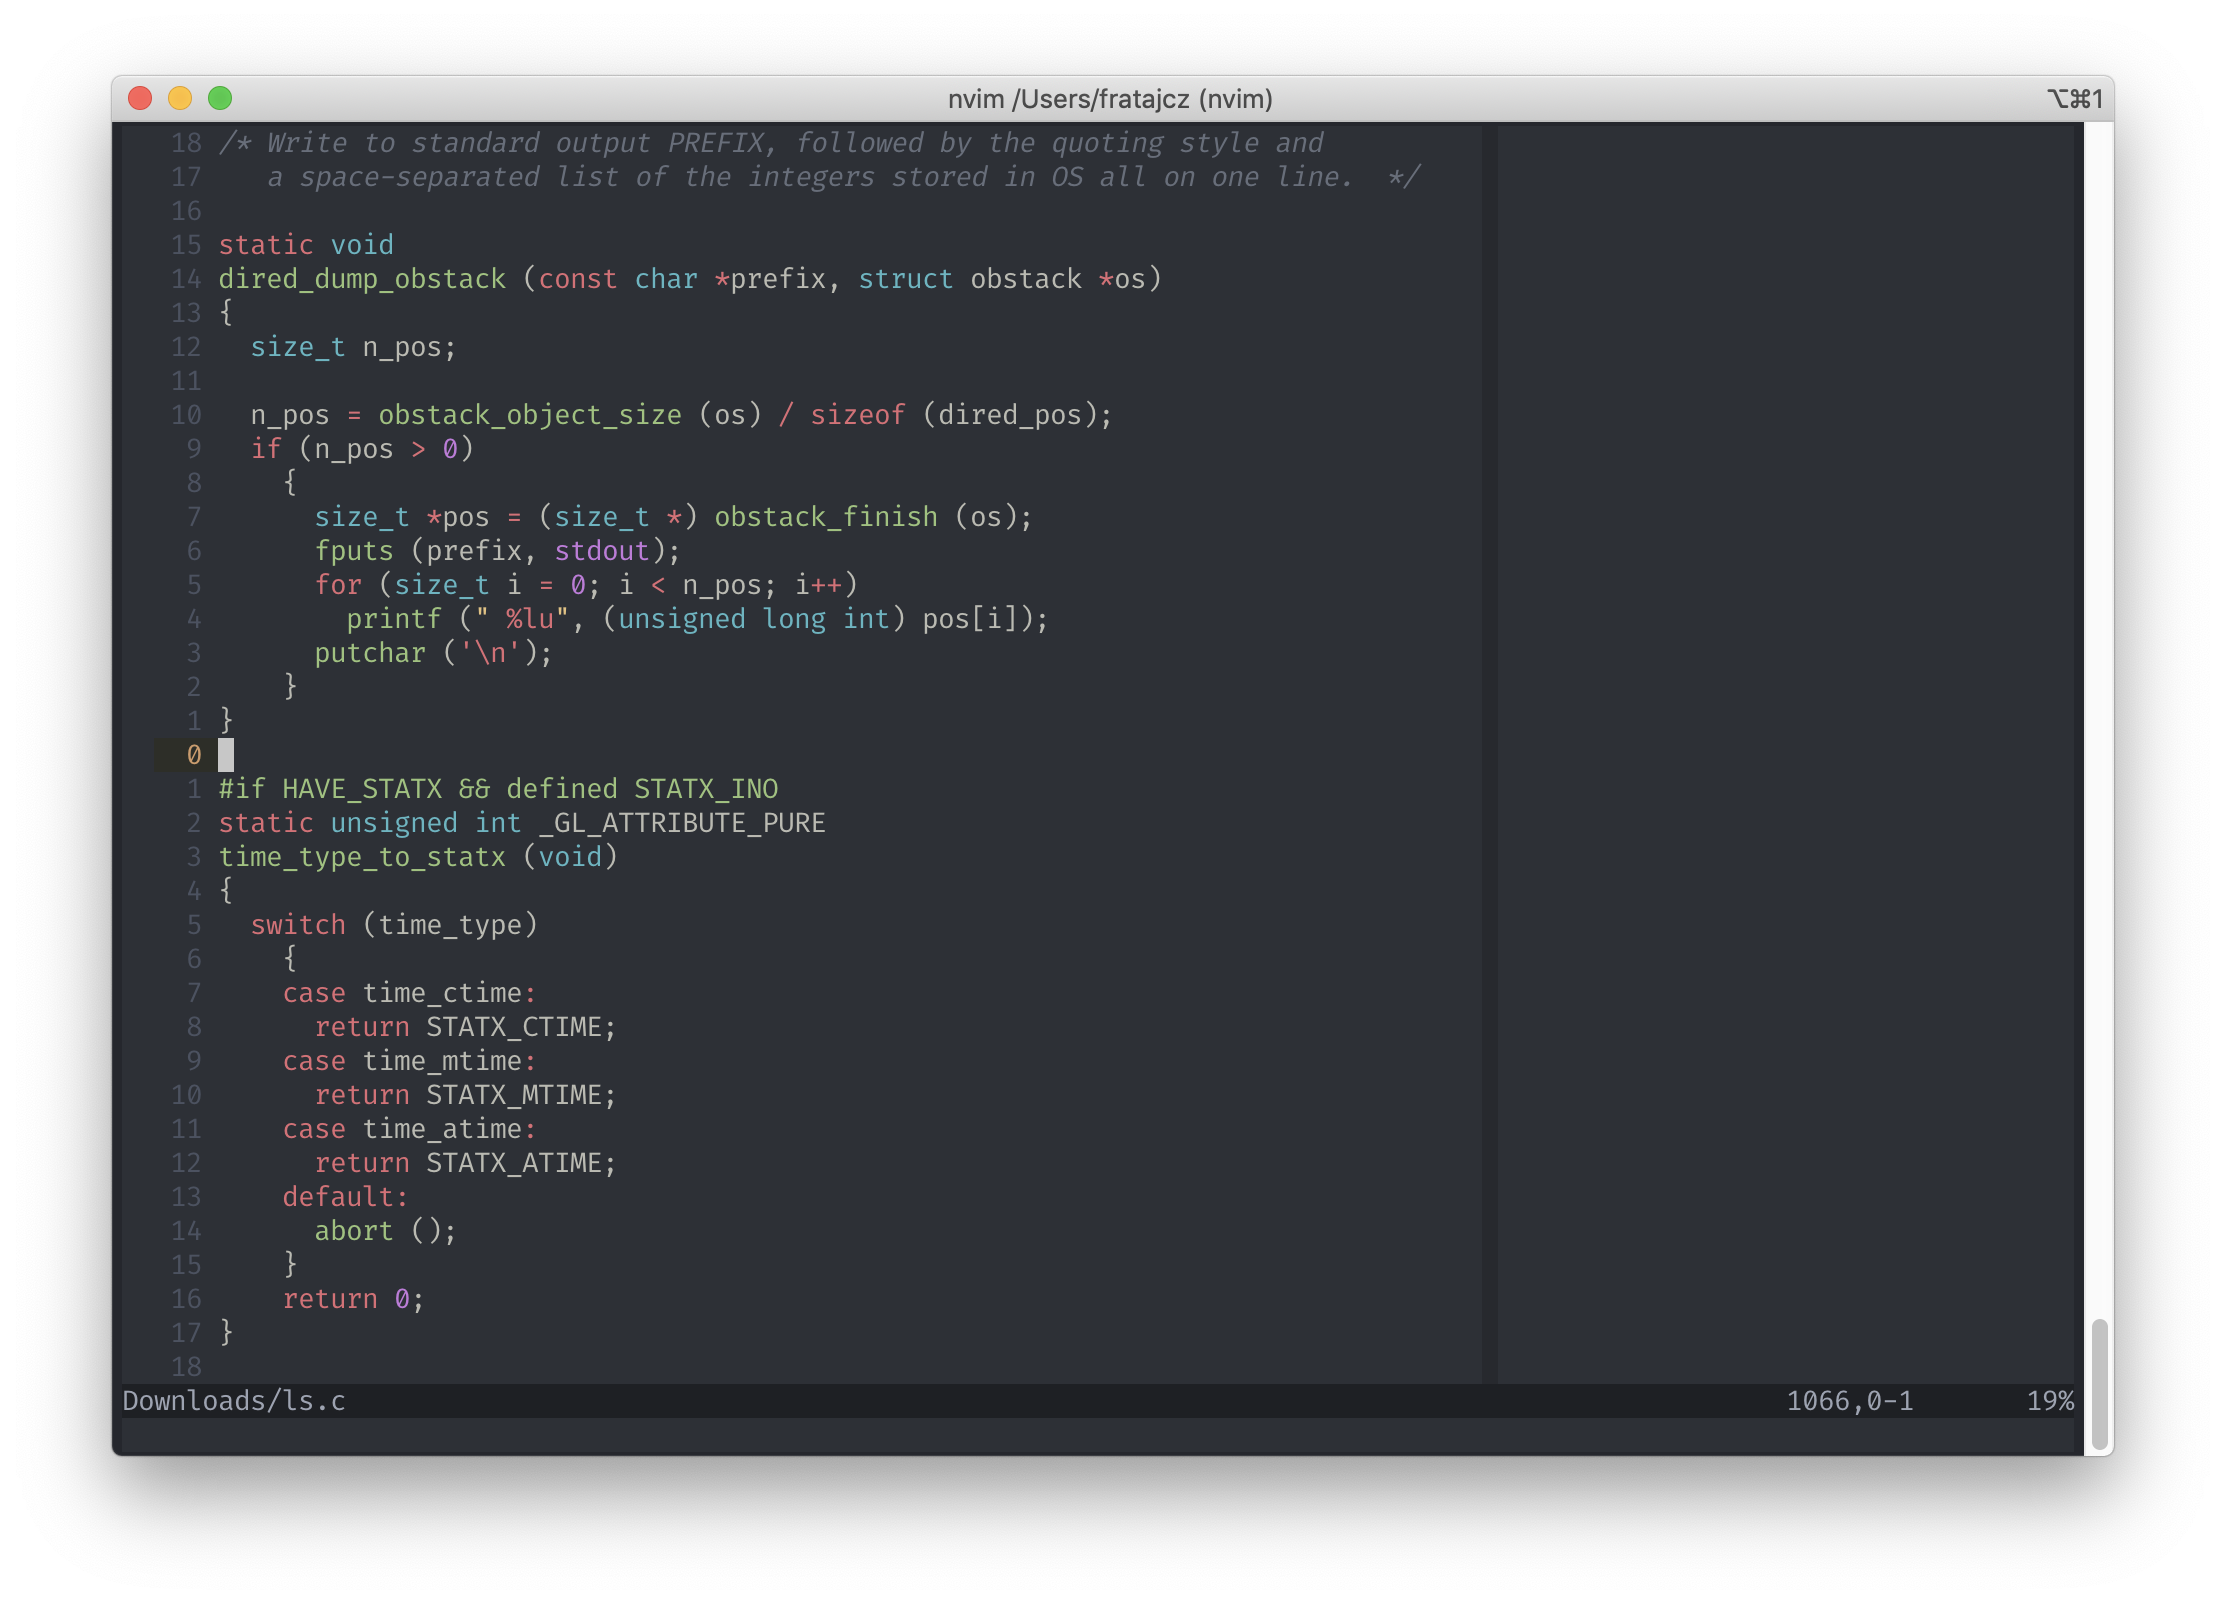Click 'obstack_object_size' in the n_pos assignment

(530, 415)
